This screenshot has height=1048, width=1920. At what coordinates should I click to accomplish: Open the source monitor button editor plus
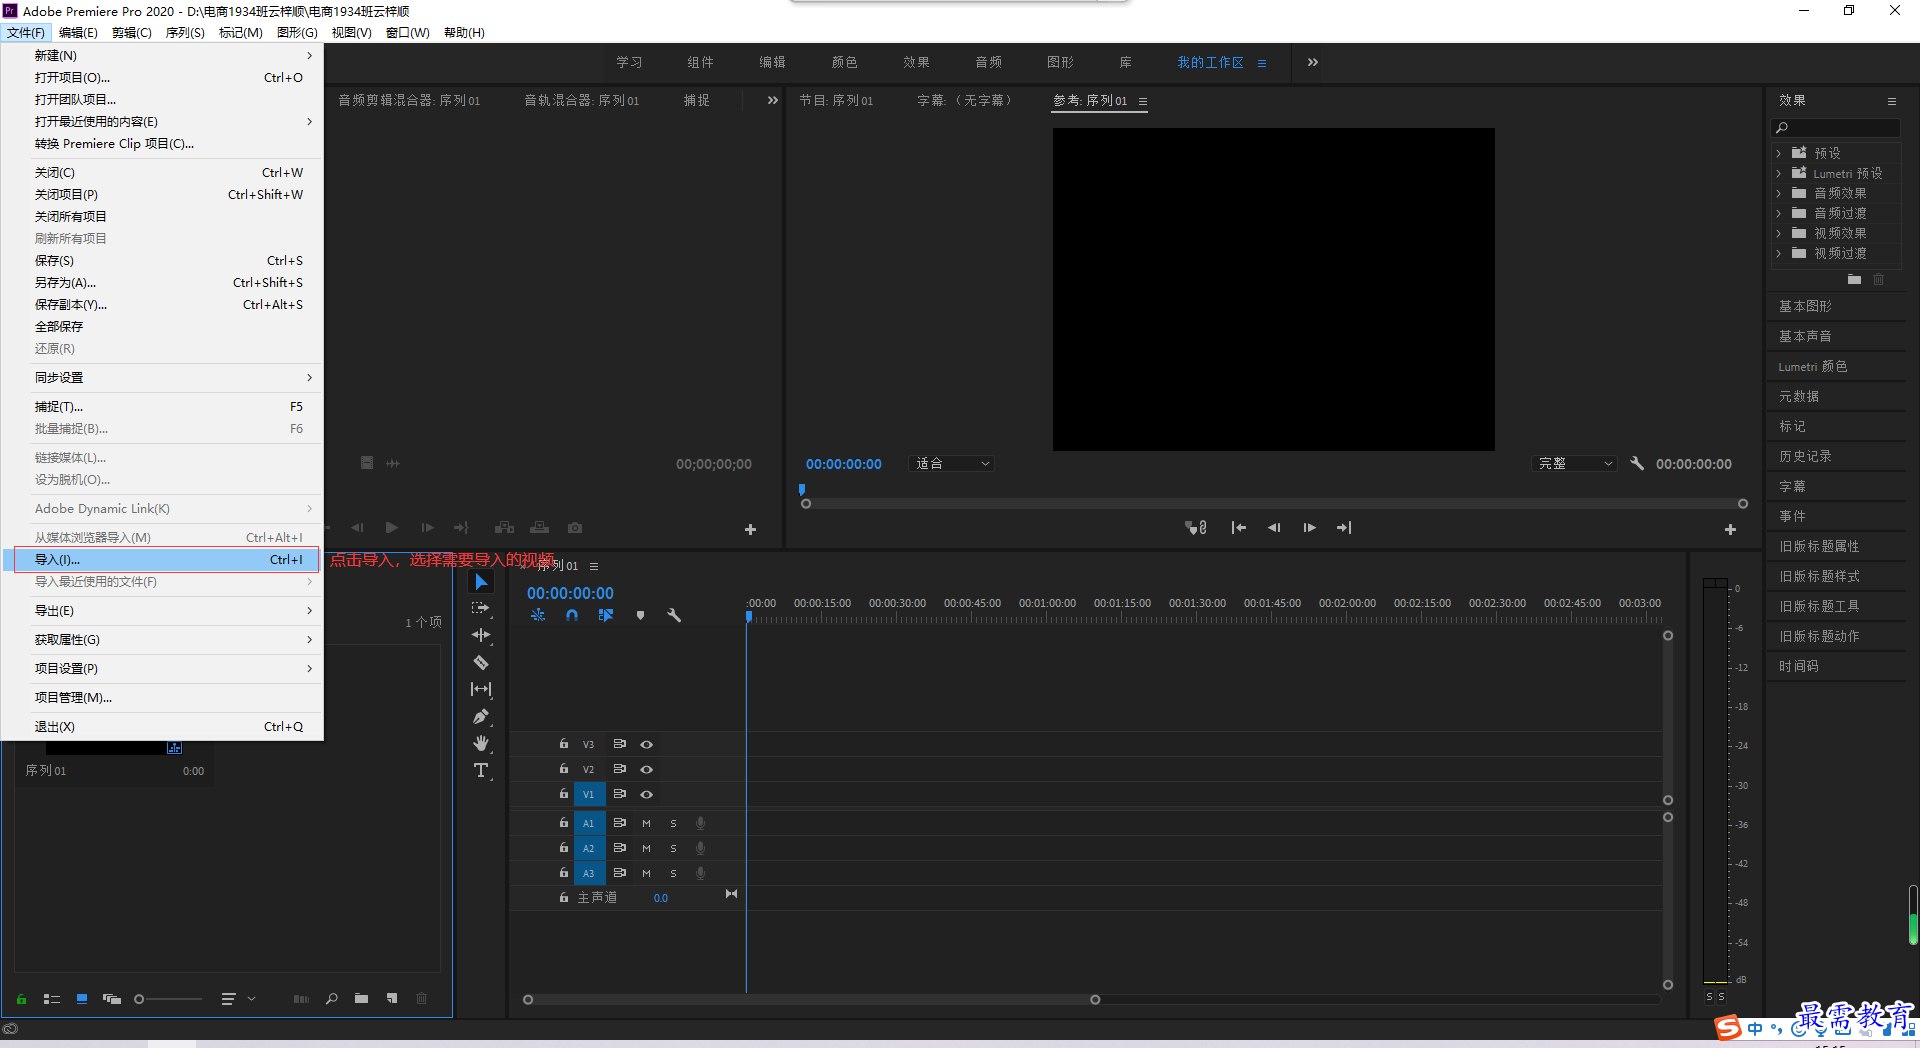[750, 529]
